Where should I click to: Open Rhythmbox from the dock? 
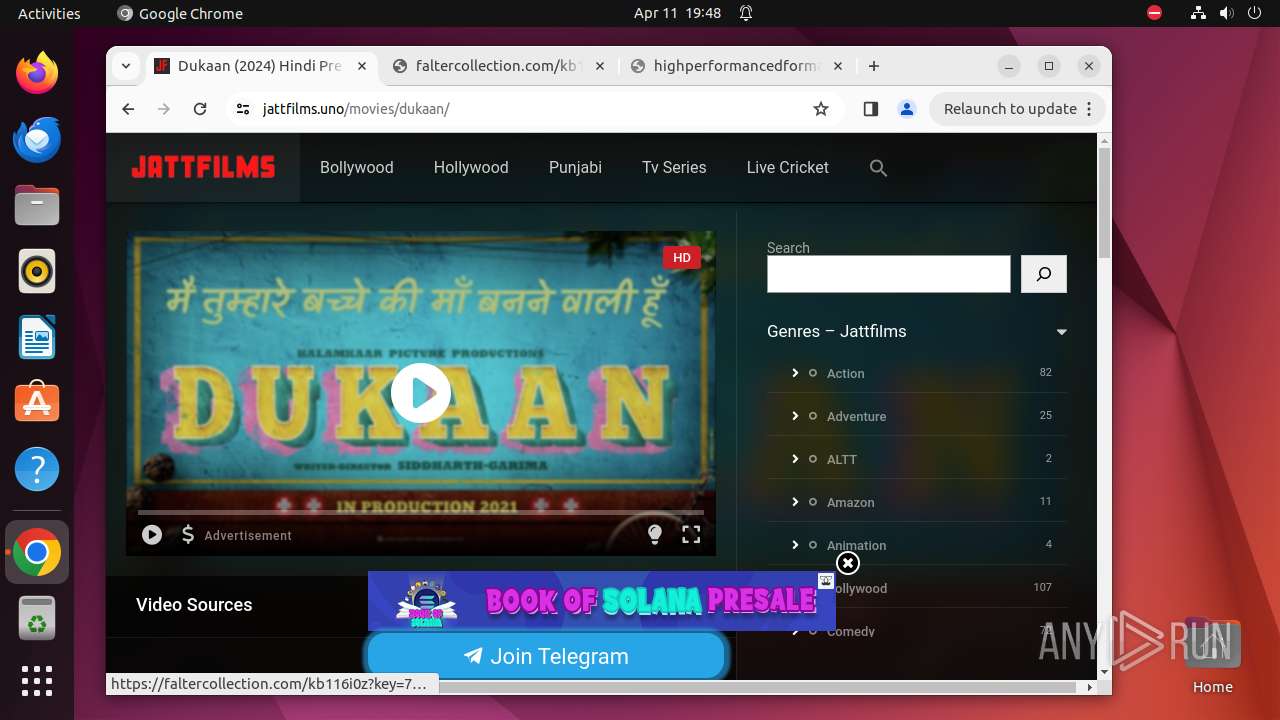37,271
